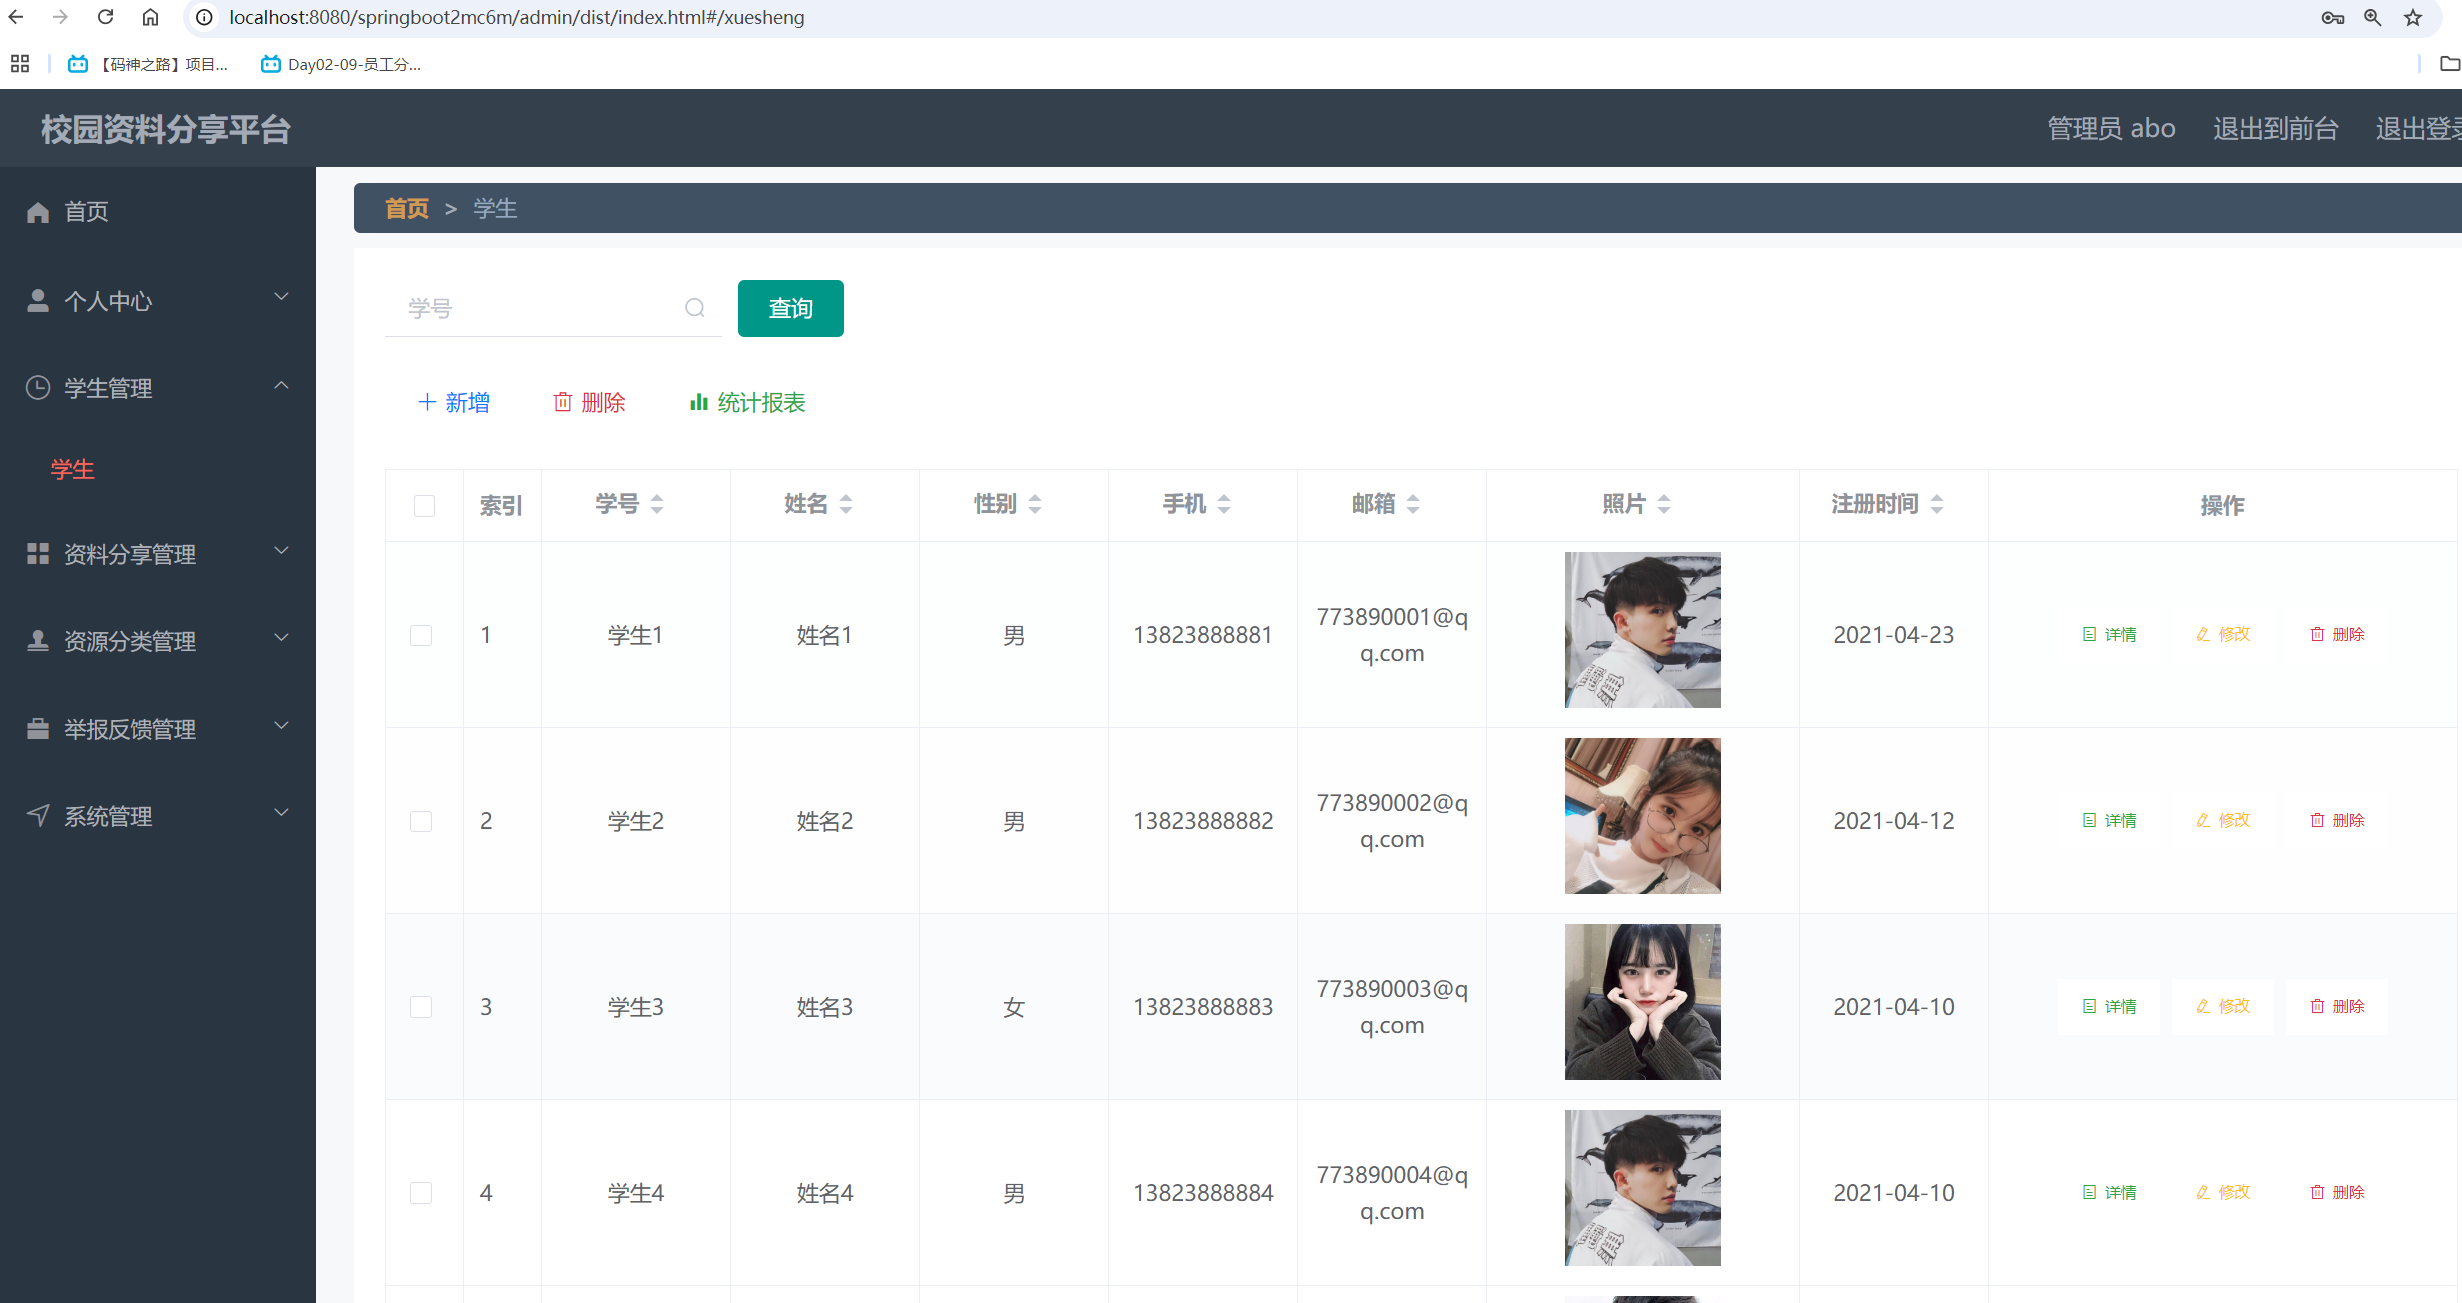Open the 首页 sidebar menu item

(86, 211)
